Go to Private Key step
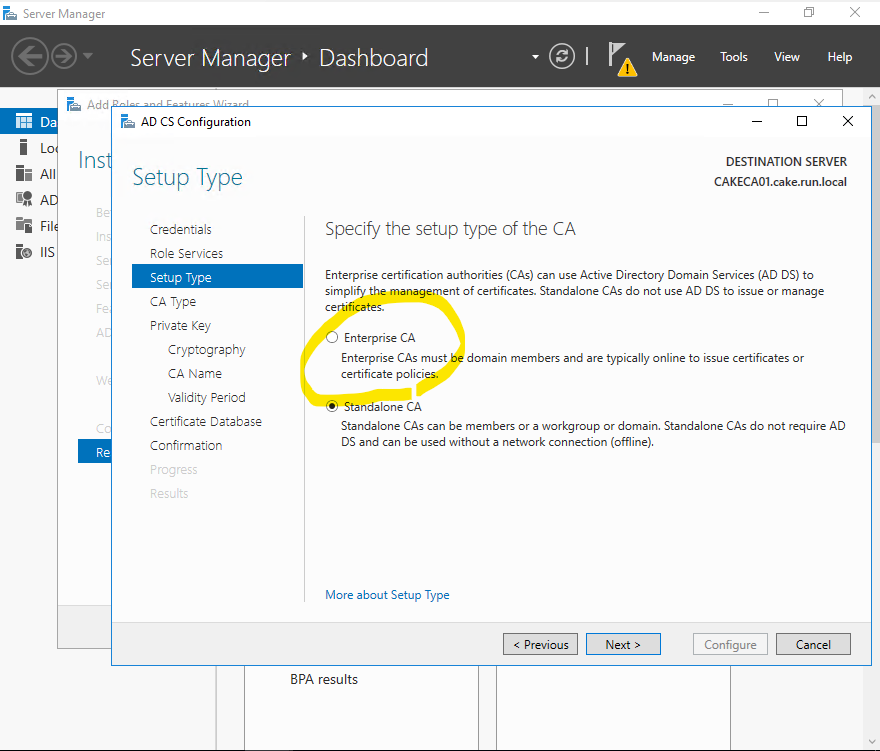Screen dimensions: 880x751 click(180, 326)
